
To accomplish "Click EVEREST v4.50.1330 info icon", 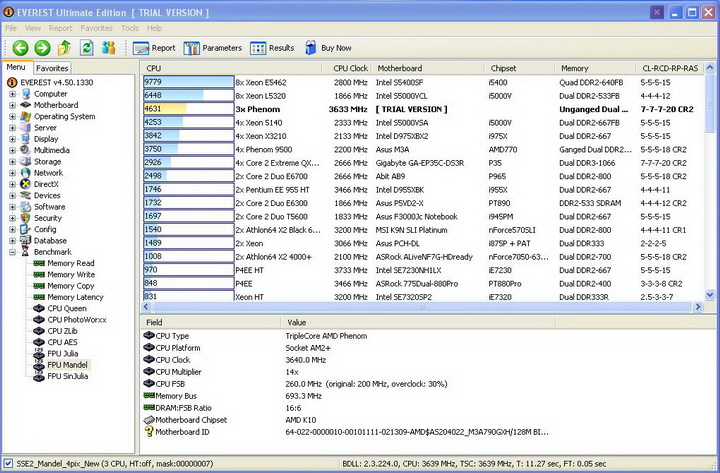I will tap(12, 82).
